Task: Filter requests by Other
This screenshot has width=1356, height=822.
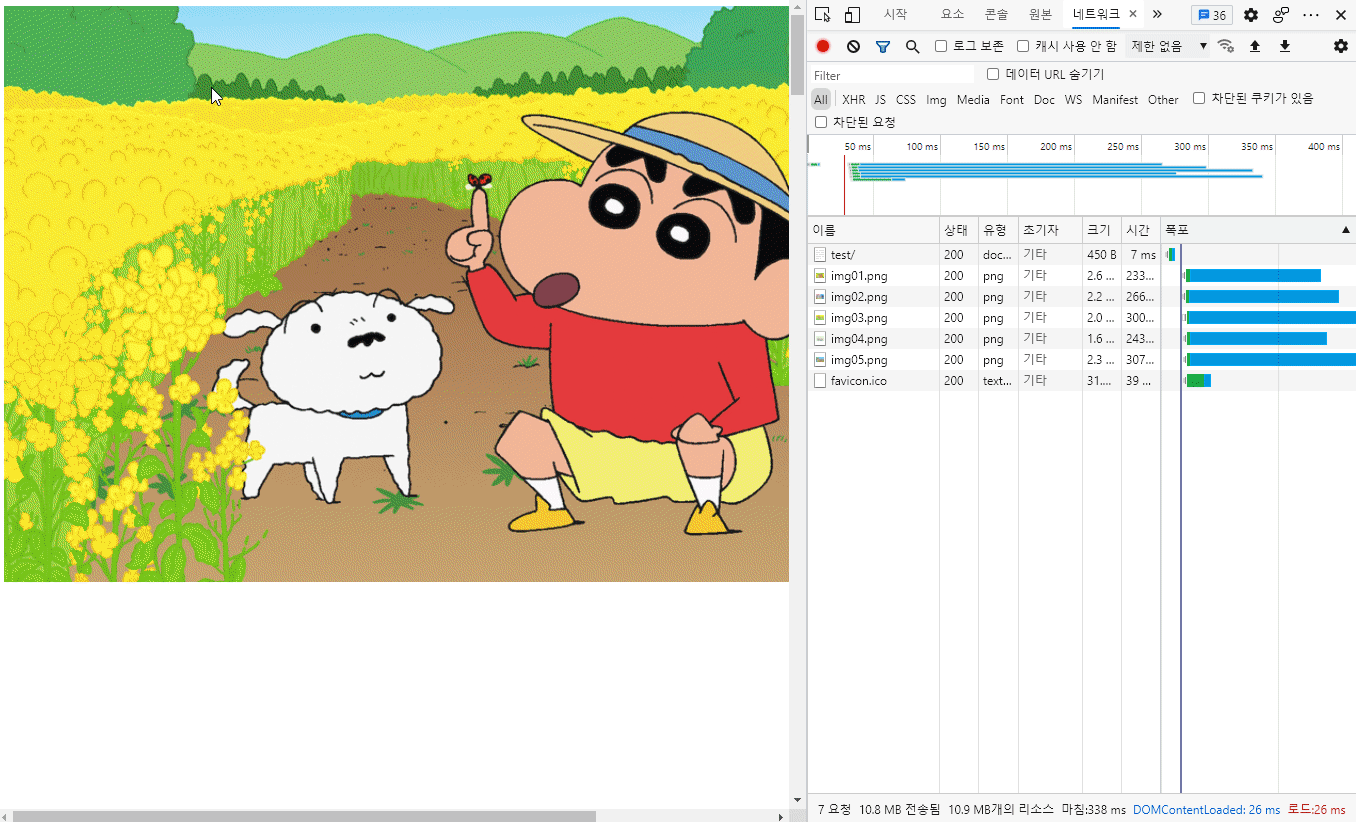Action: [1163, 100]
